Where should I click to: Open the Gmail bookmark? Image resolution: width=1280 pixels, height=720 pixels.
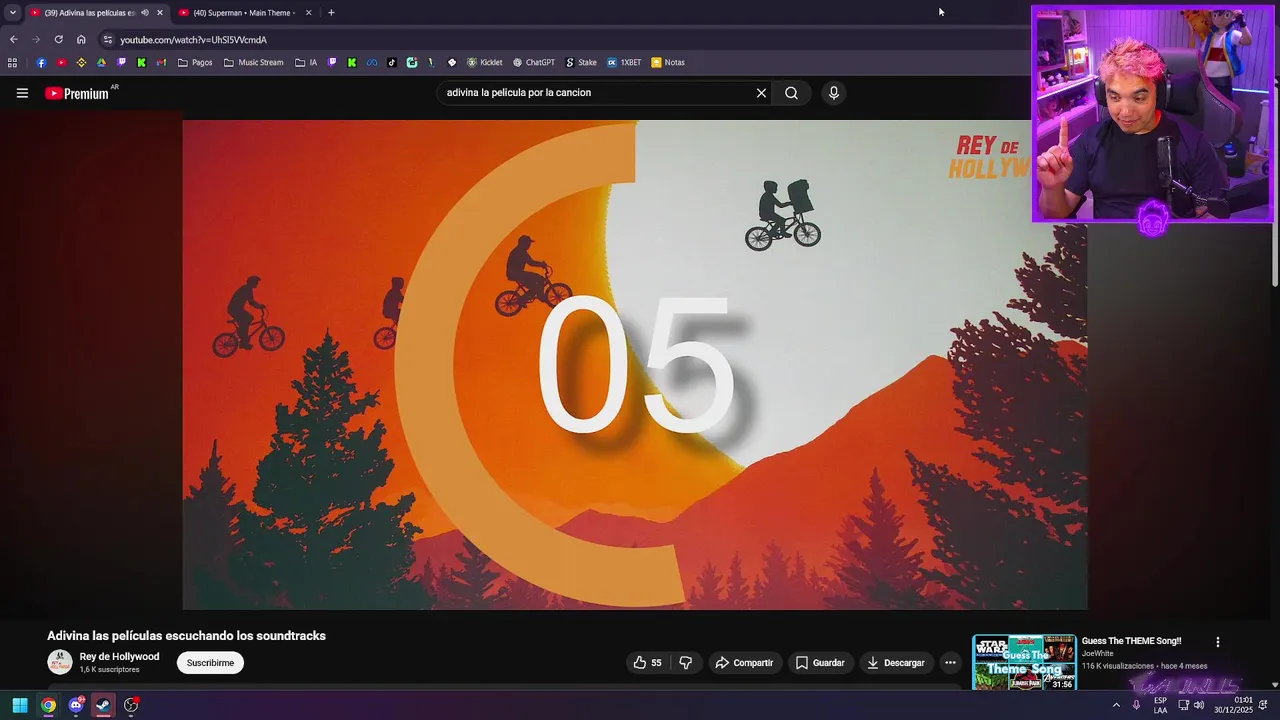tap(161, 62)
